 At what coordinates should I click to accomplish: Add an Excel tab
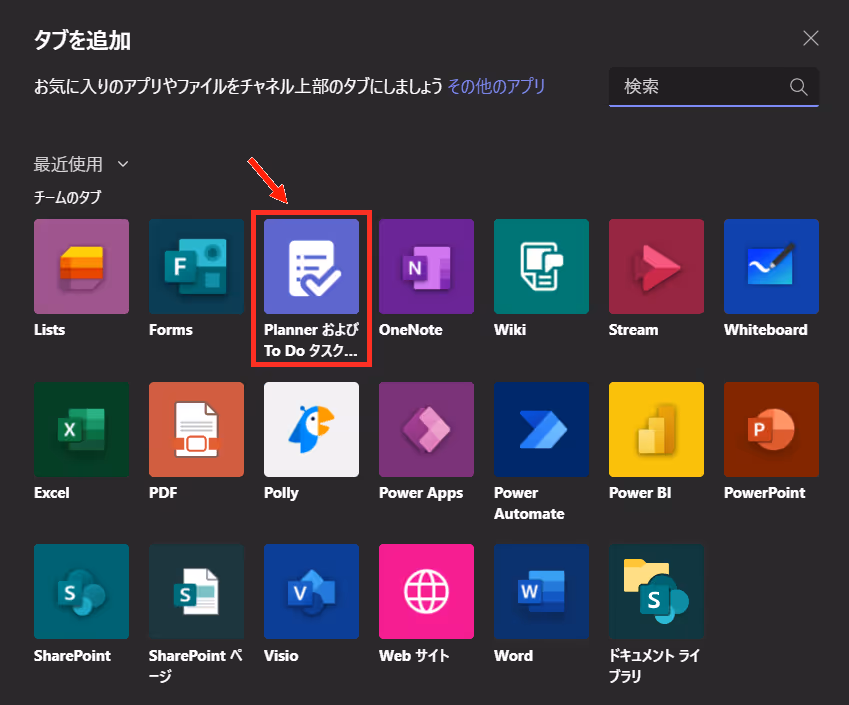click(x=81, y=429)
